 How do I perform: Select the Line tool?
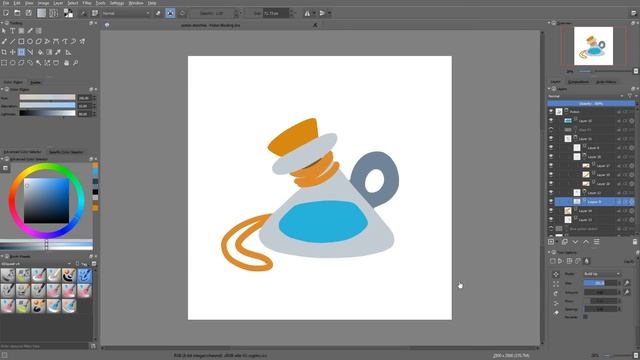(x=13, y=41)
